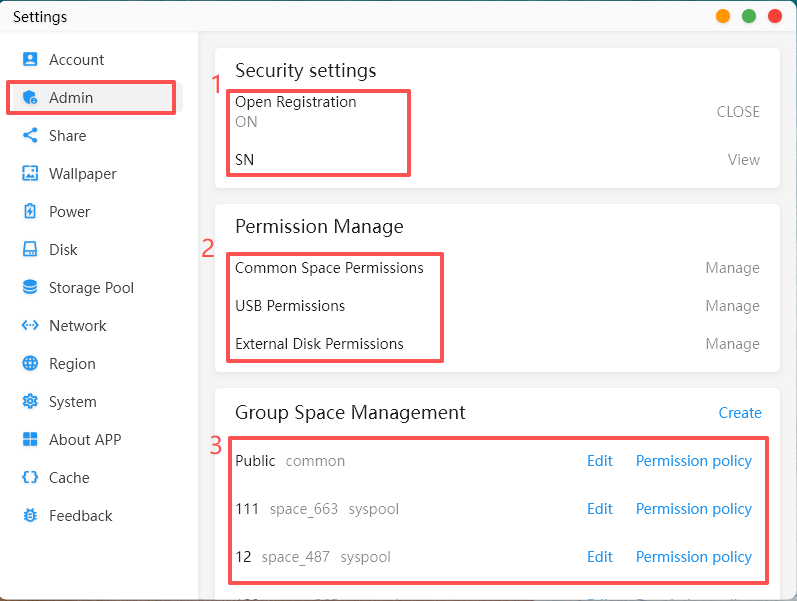Edit the 12 space_487 group
This screenshot has width=797, height=601.
599,557
